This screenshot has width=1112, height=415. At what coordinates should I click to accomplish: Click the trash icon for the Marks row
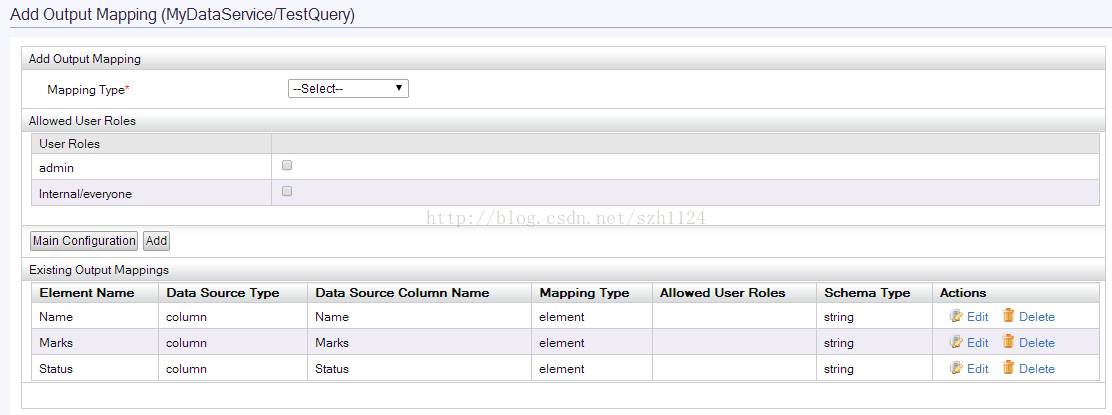[x=1008, y=342]
